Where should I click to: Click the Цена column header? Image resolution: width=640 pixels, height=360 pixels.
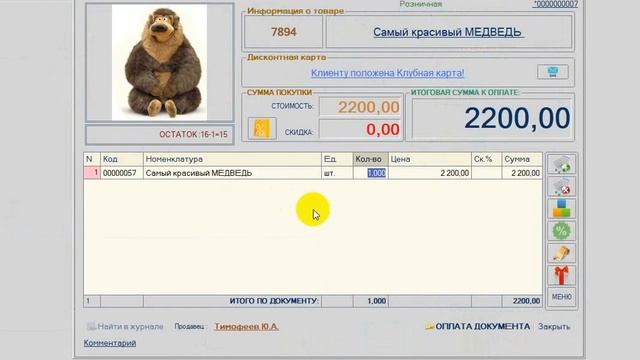pyautogui.click(x=430, y=159)
